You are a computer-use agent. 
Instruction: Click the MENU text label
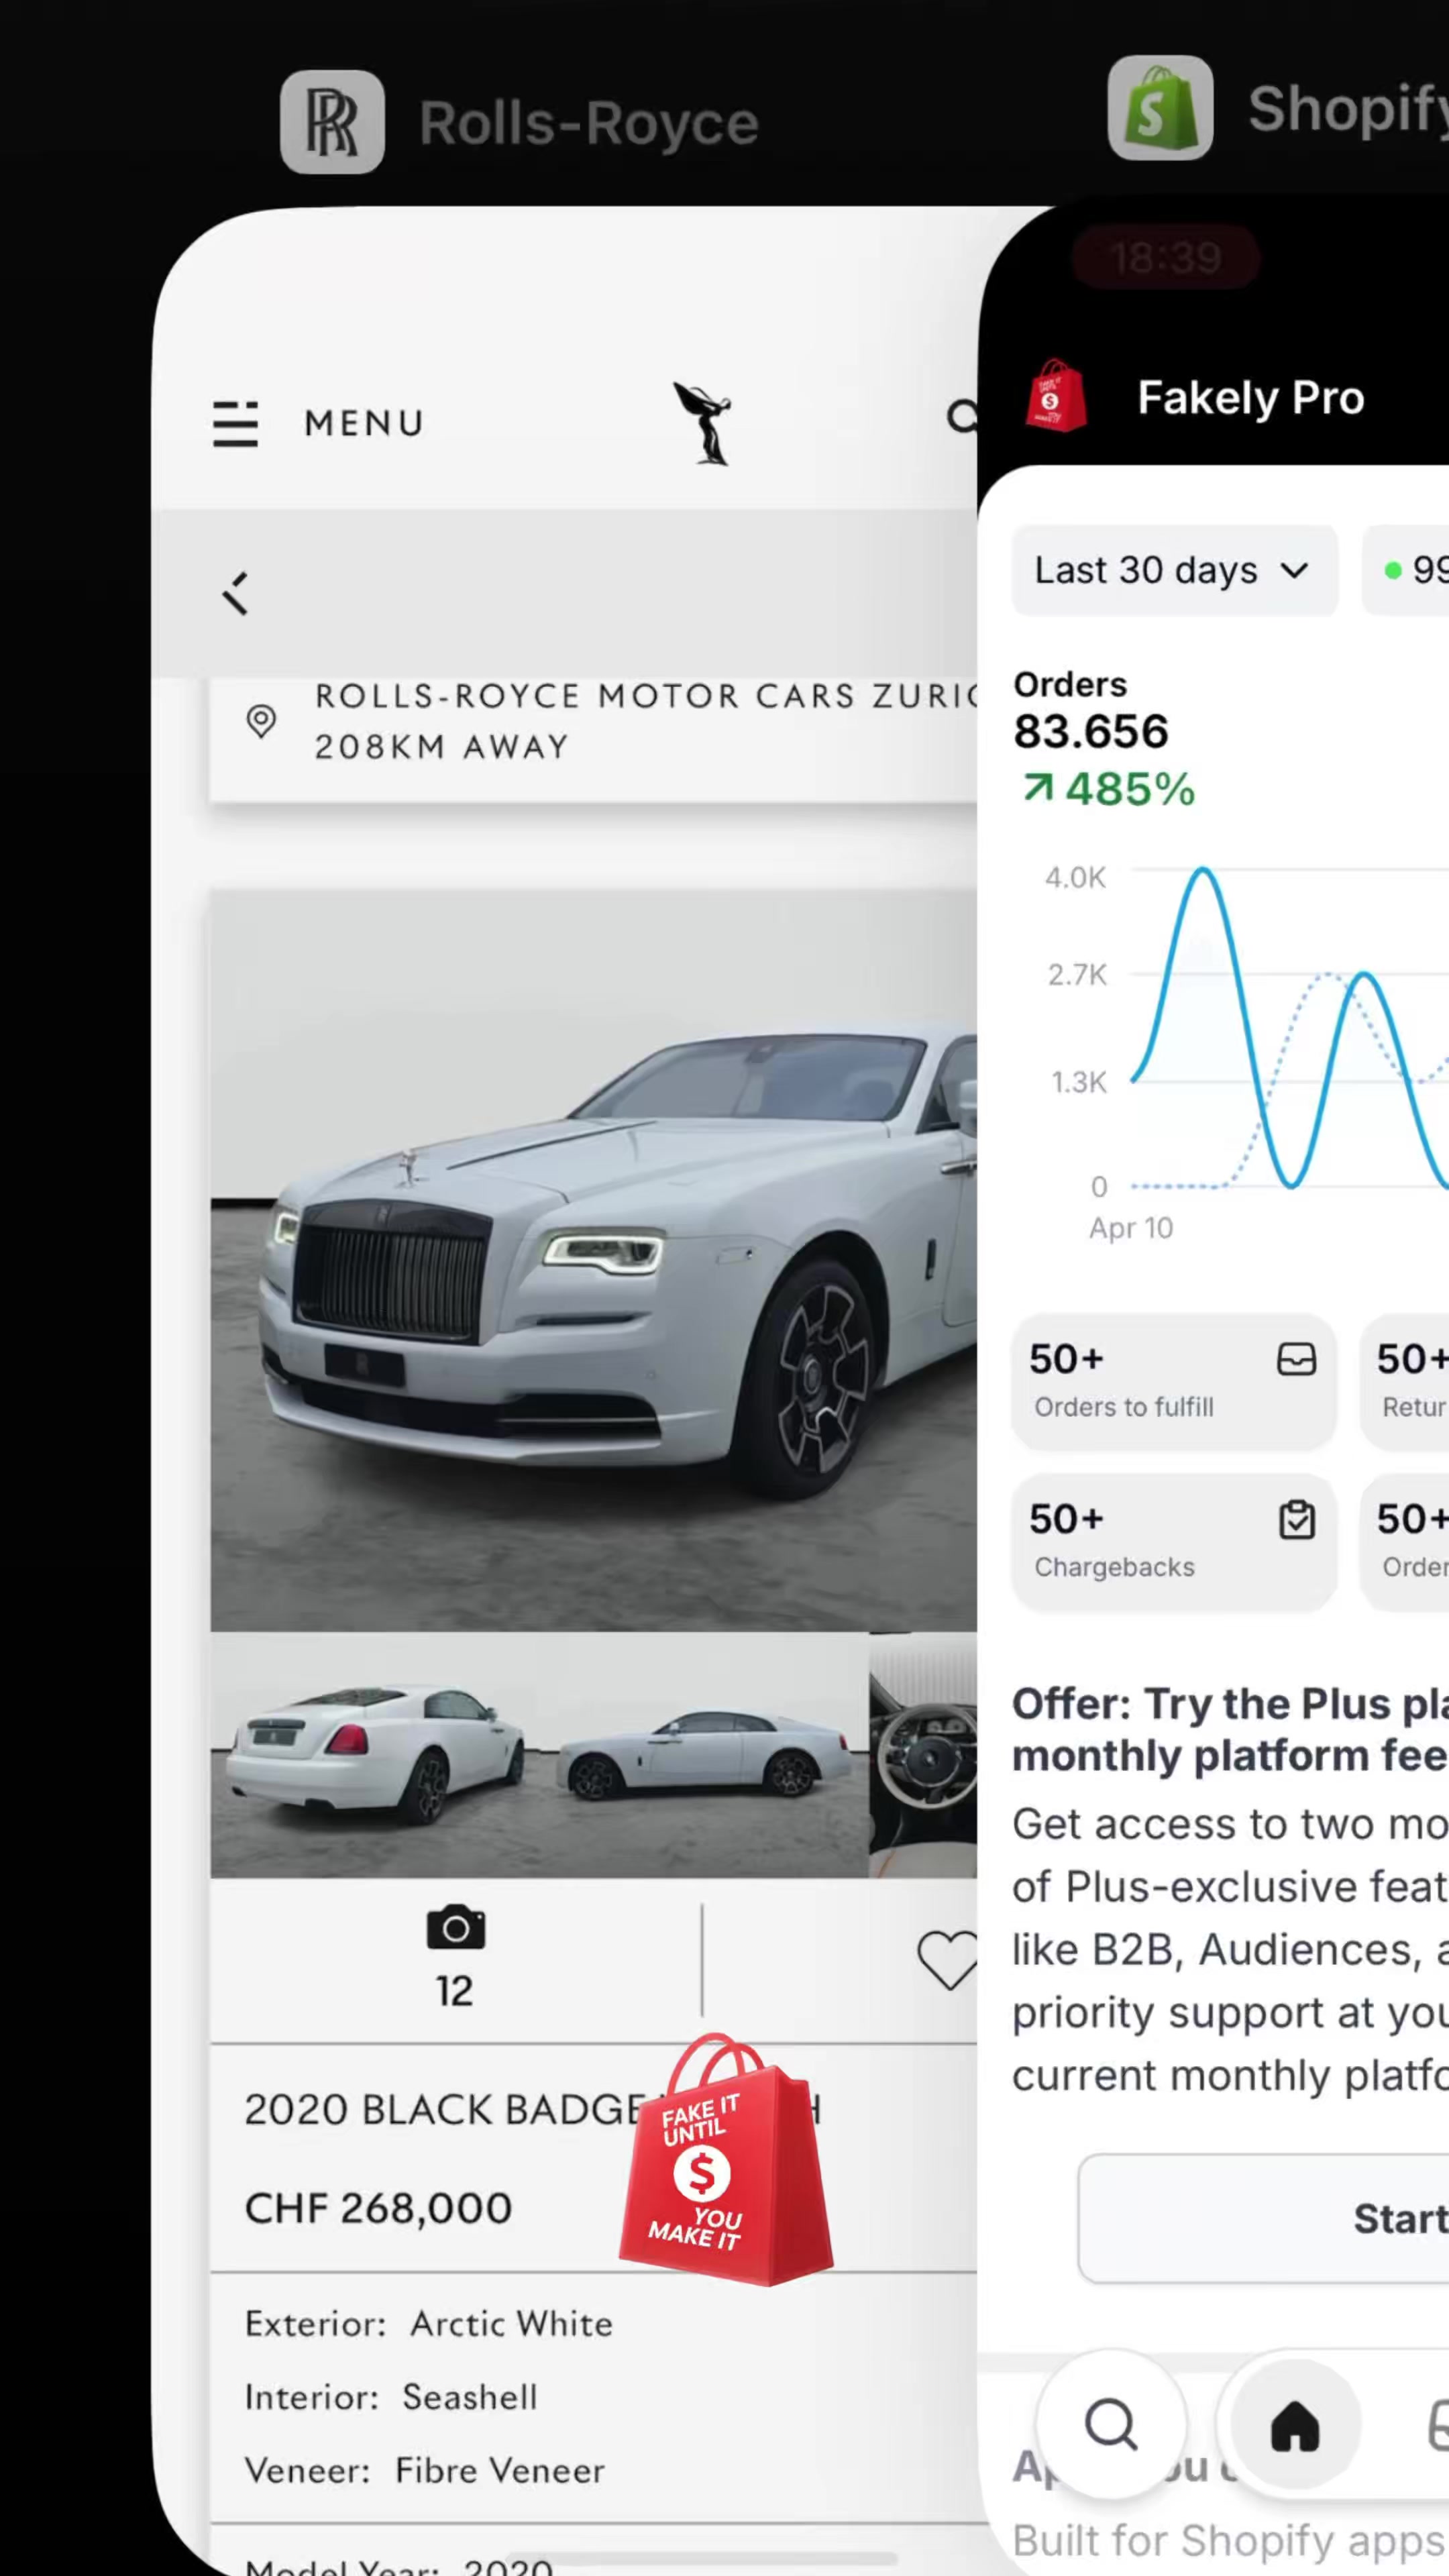click(364, 424)
